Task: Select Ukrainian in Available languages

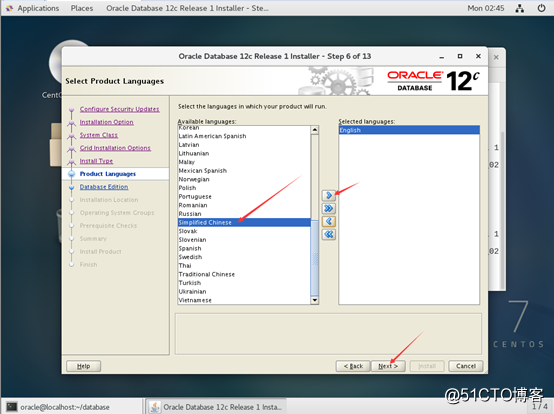Action: point(244,291)
